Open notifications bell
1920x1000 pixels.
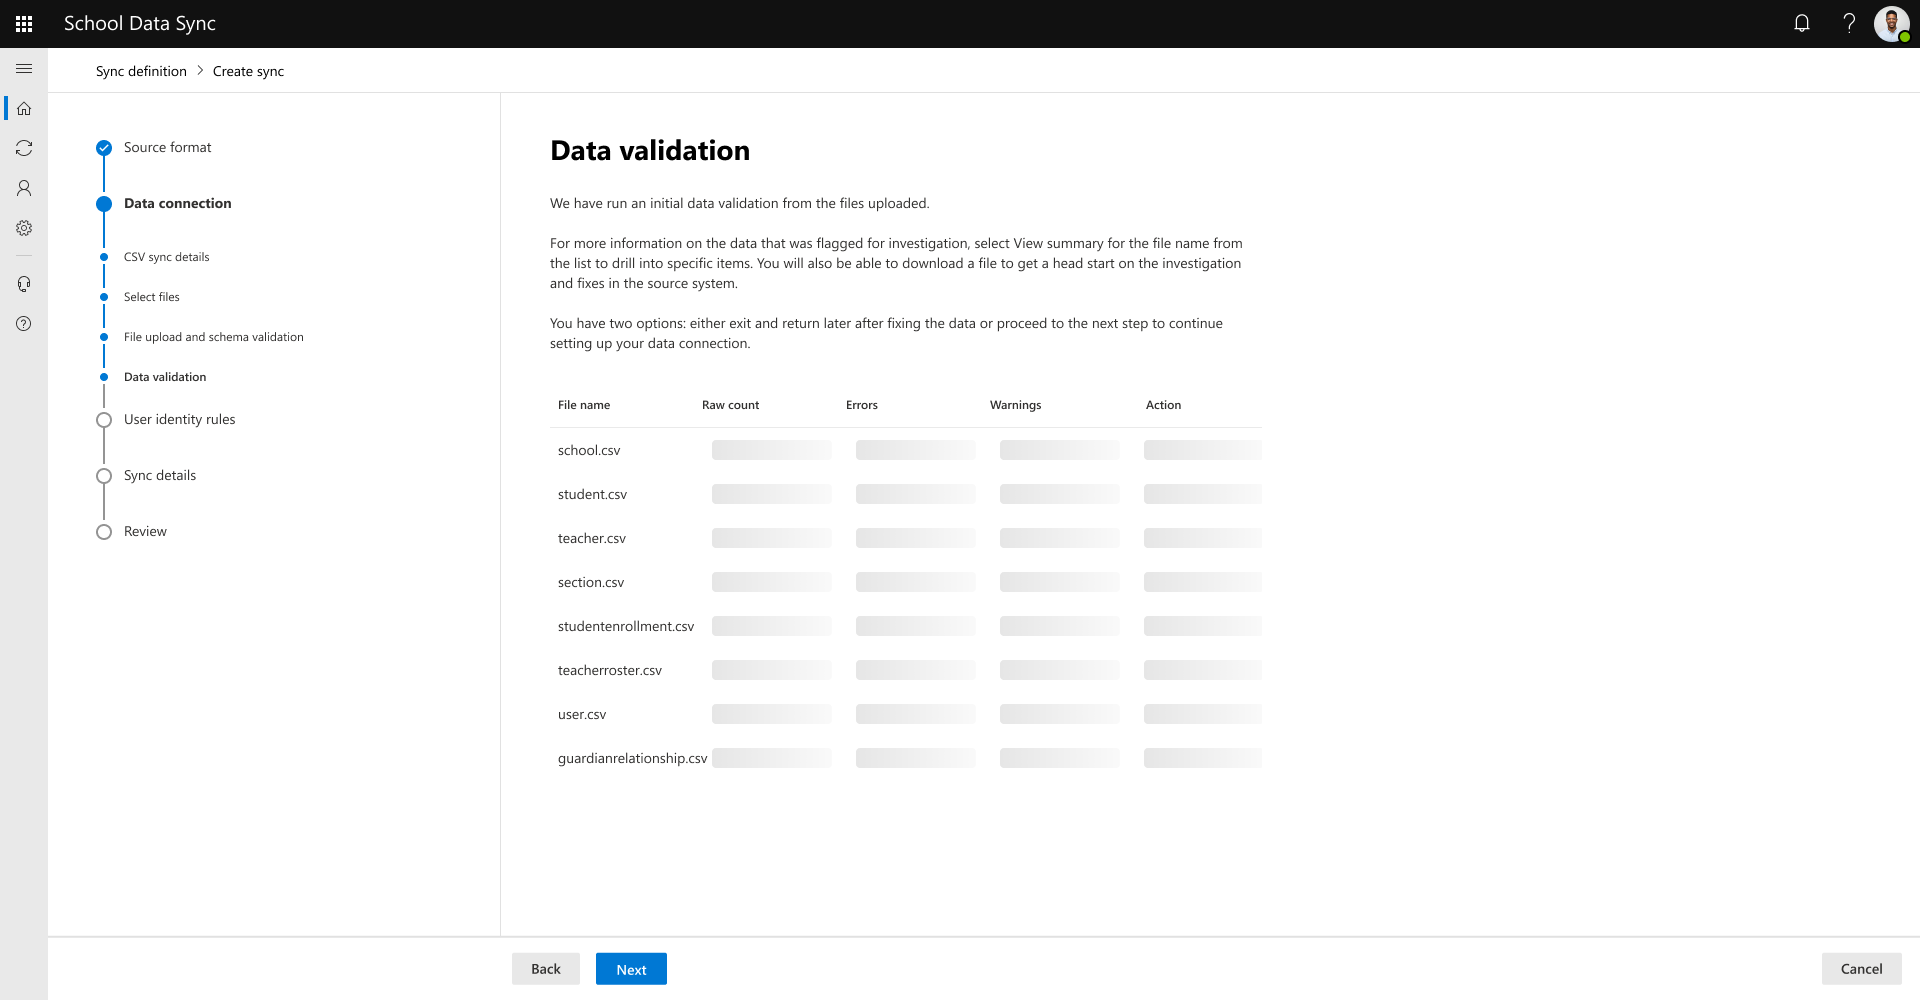1802,24
